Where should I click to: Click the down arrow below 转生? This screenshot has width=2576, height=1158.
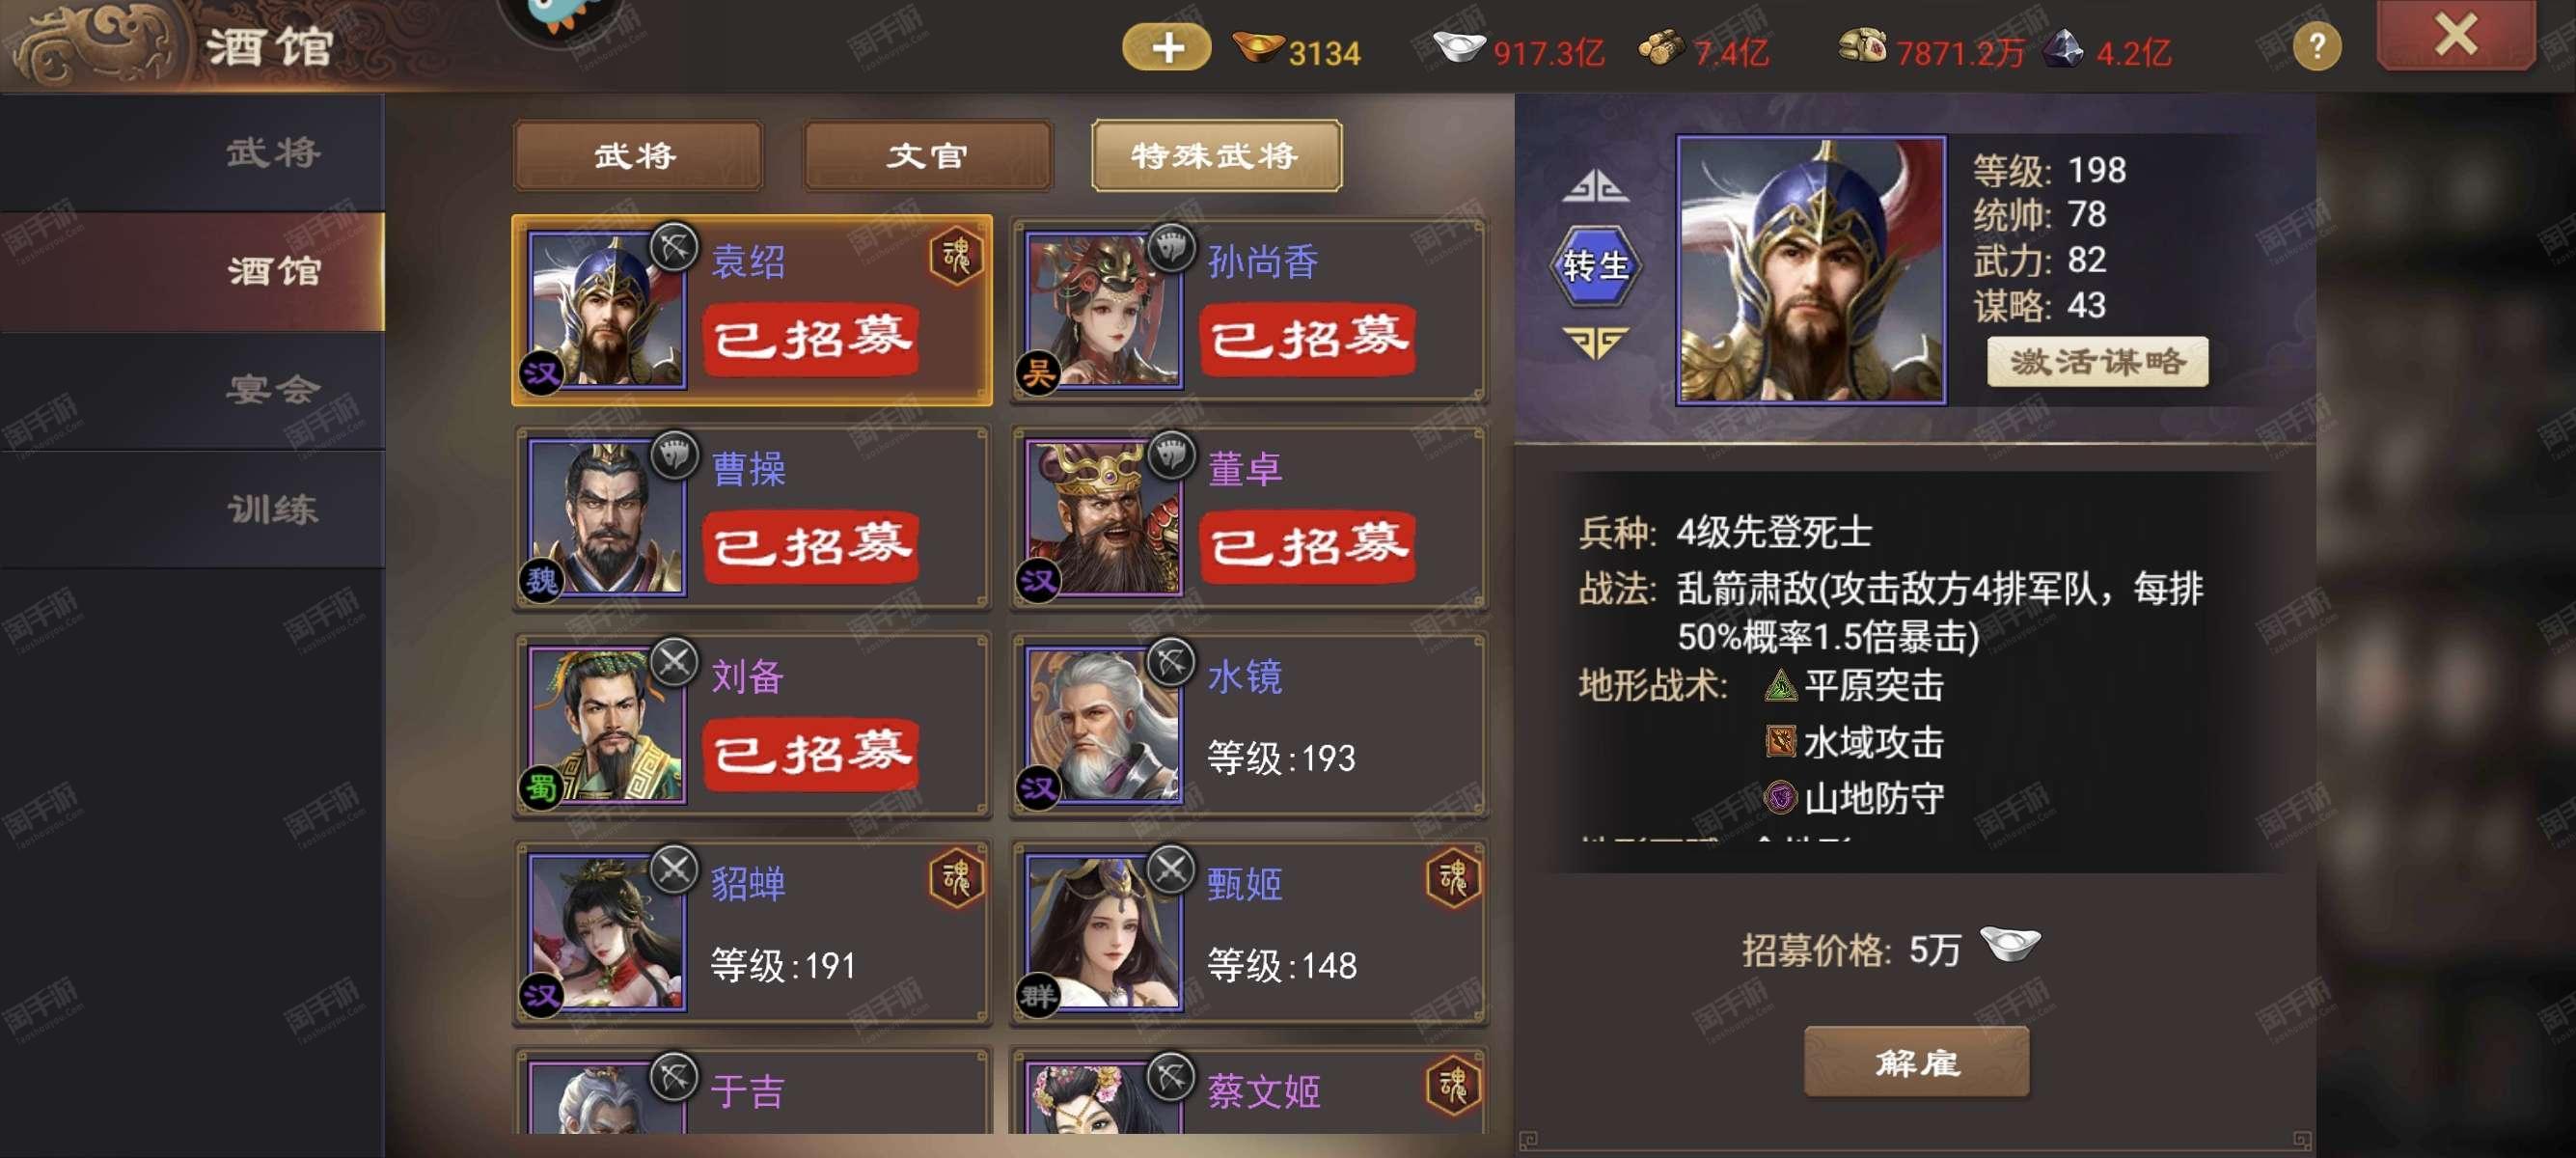(1595, 343)
